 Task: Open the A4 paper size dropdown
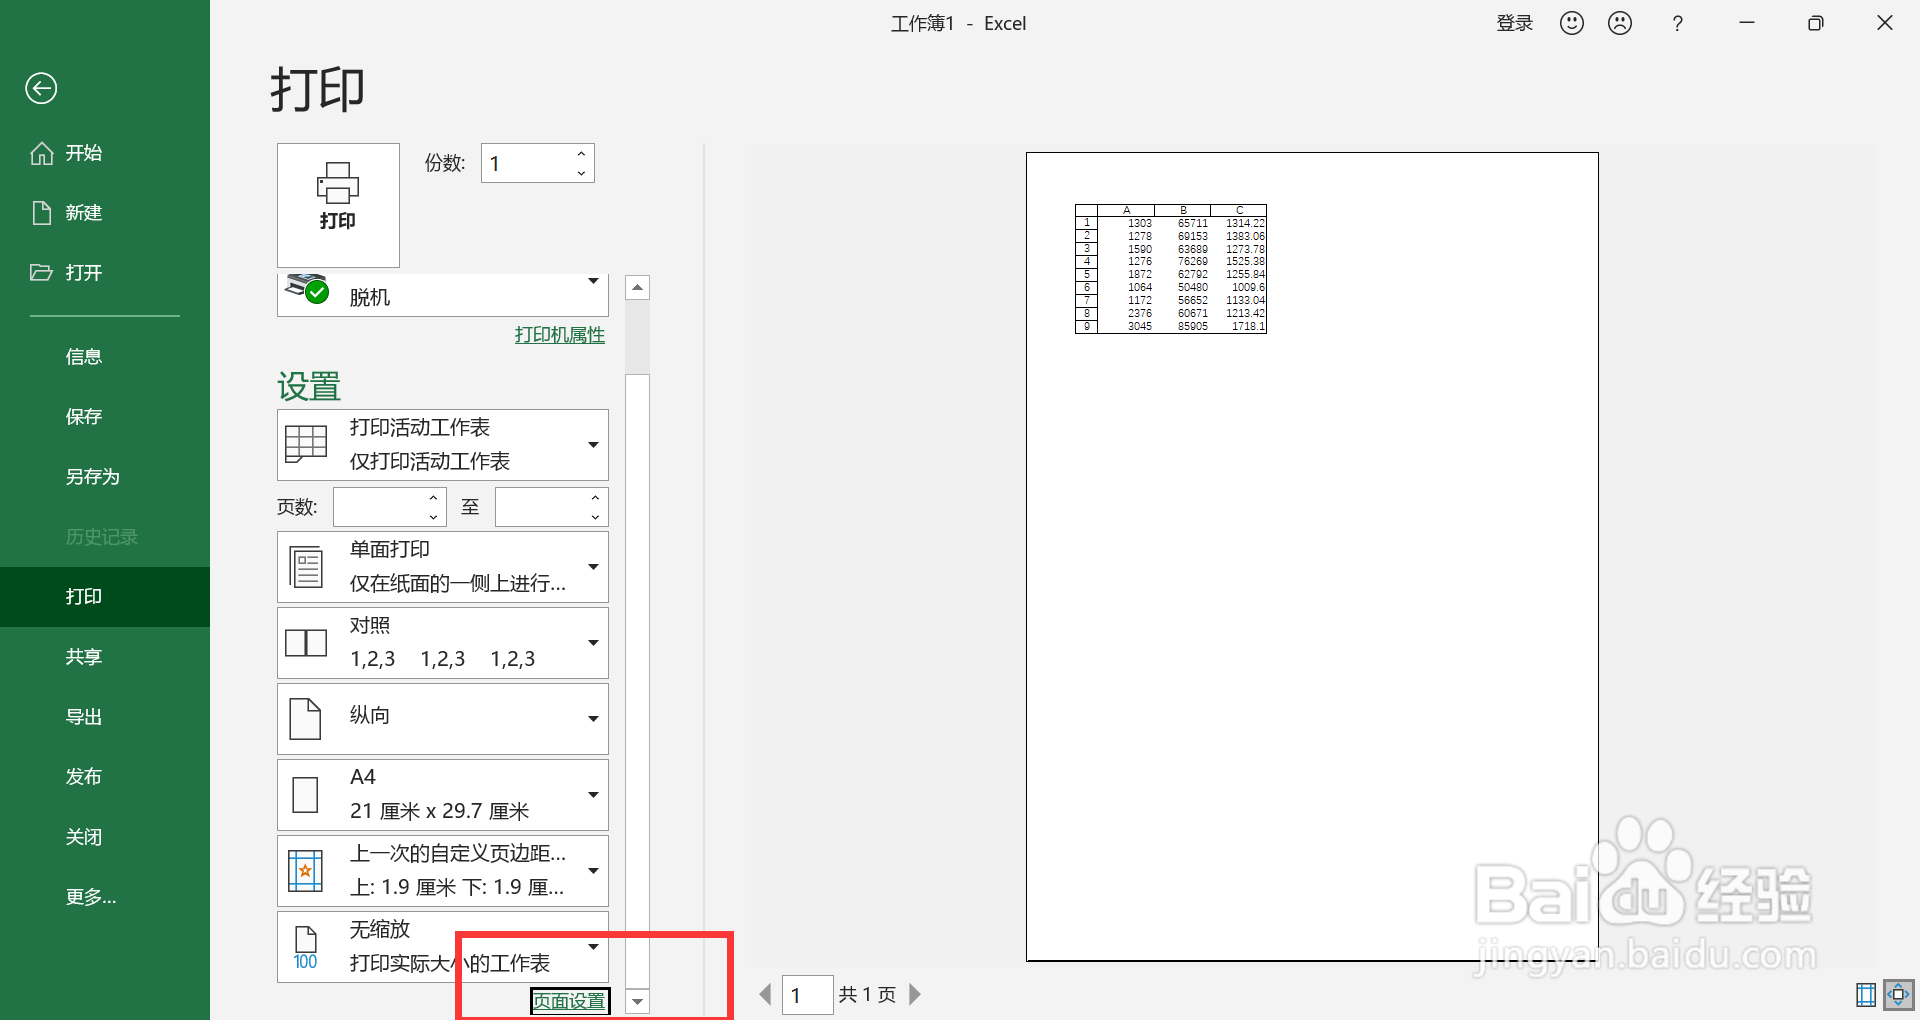click(443, 795)
